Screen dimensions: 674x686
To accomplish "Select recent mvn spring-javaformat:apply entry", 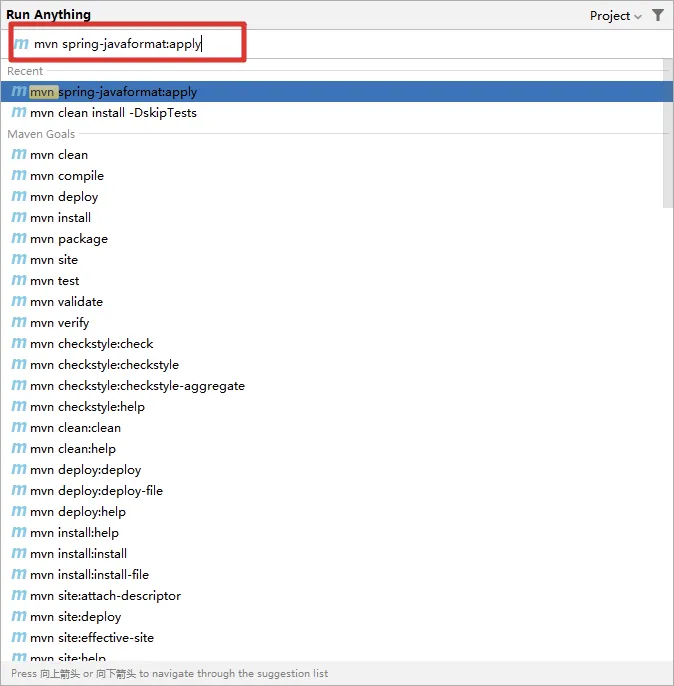I will [337, 91].
